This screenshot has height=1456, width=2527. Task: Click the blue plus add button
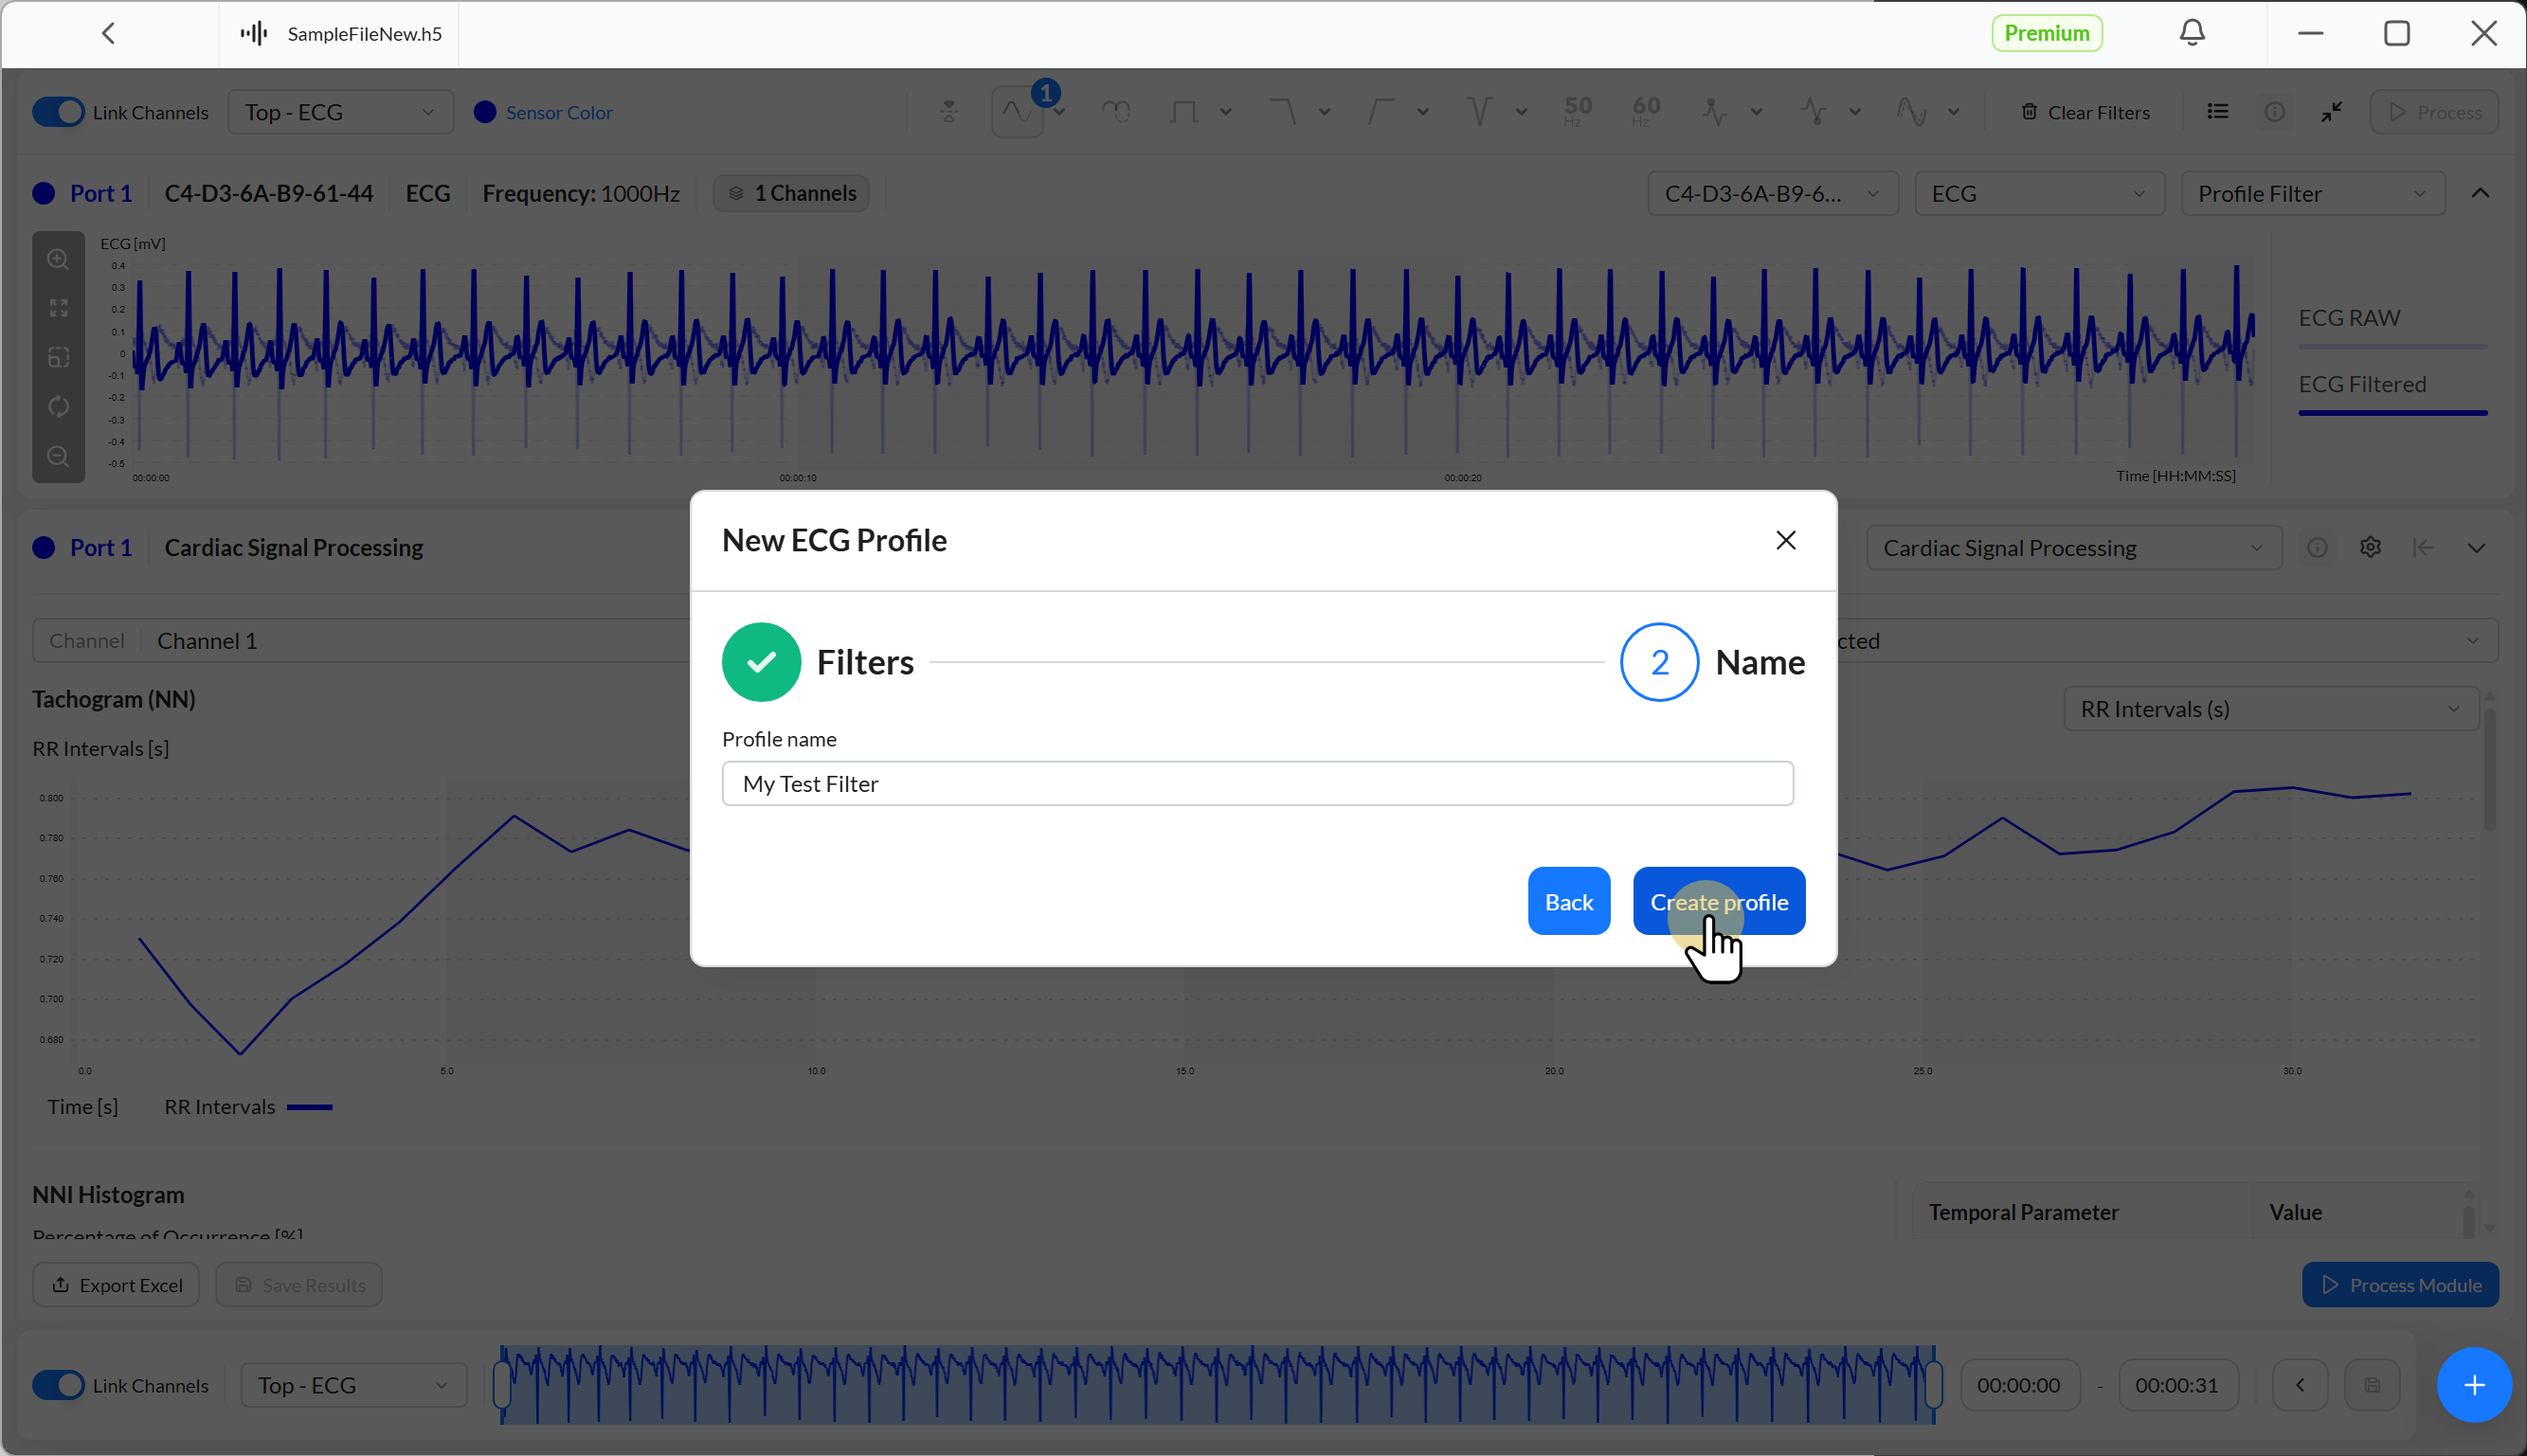click(x=2473, y=1384)
